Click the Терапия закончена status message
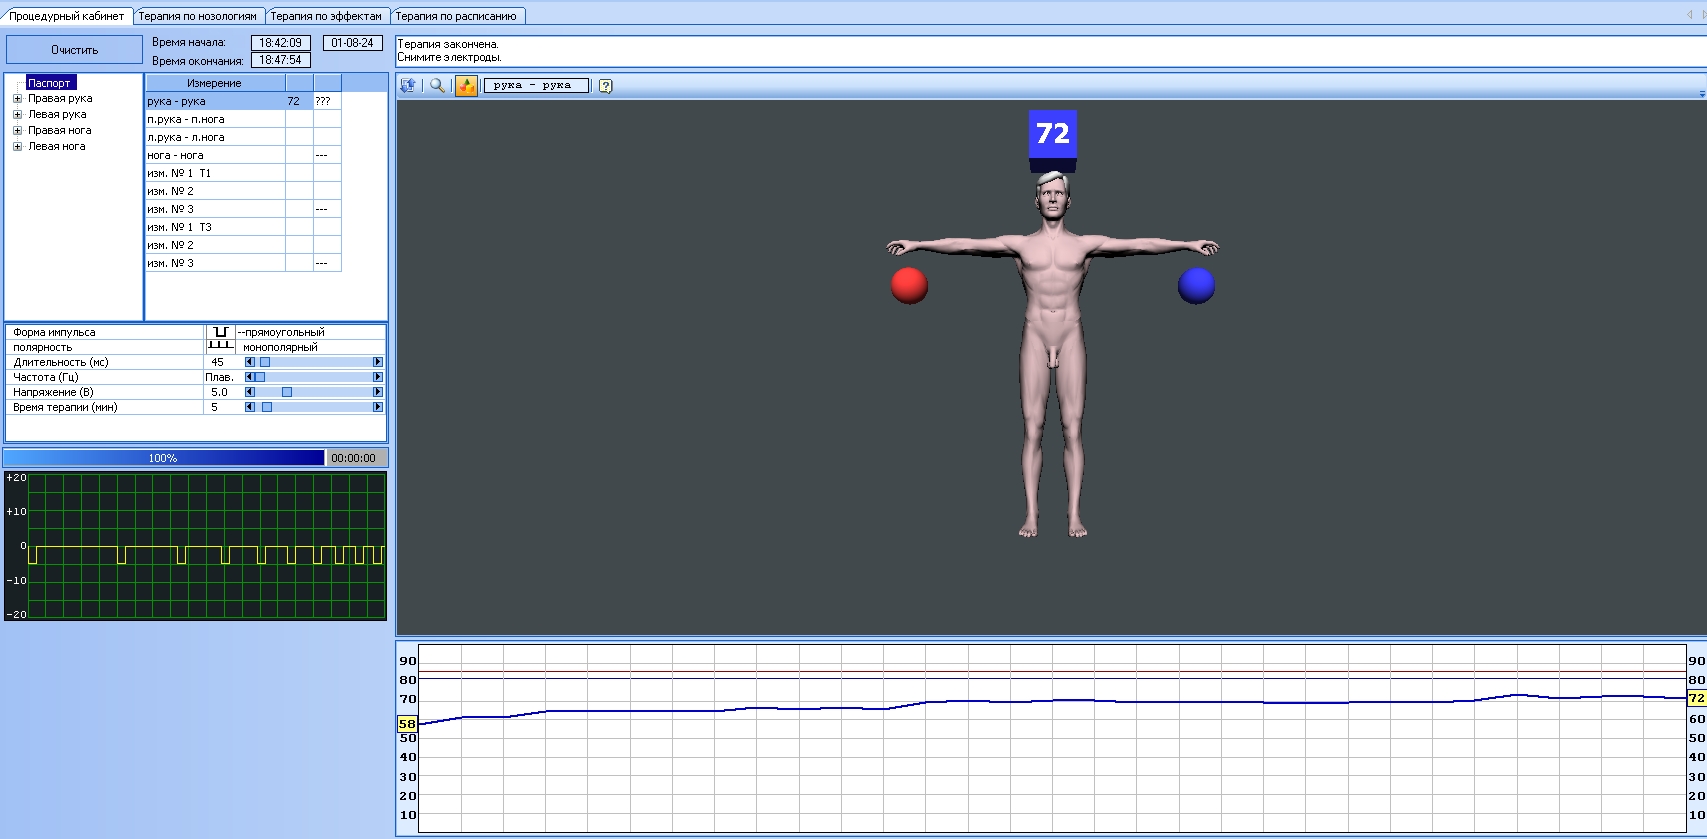The height and width of the screenshot is (839, 1707). (448, 44)
